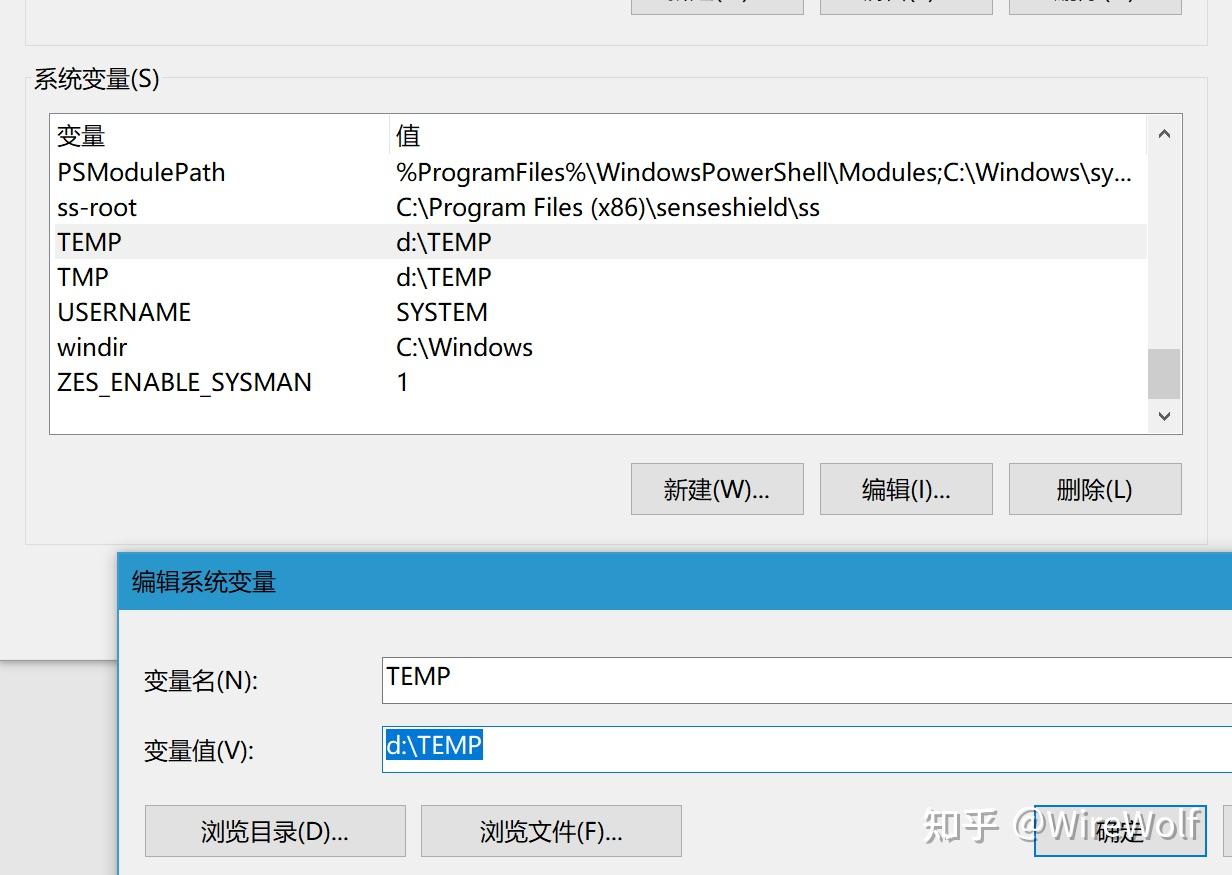Viewport: 1232px width, 875px height.
Task: Click the scrollbar up arrow
Action: pyautogui.click(x=1163, y=132)
